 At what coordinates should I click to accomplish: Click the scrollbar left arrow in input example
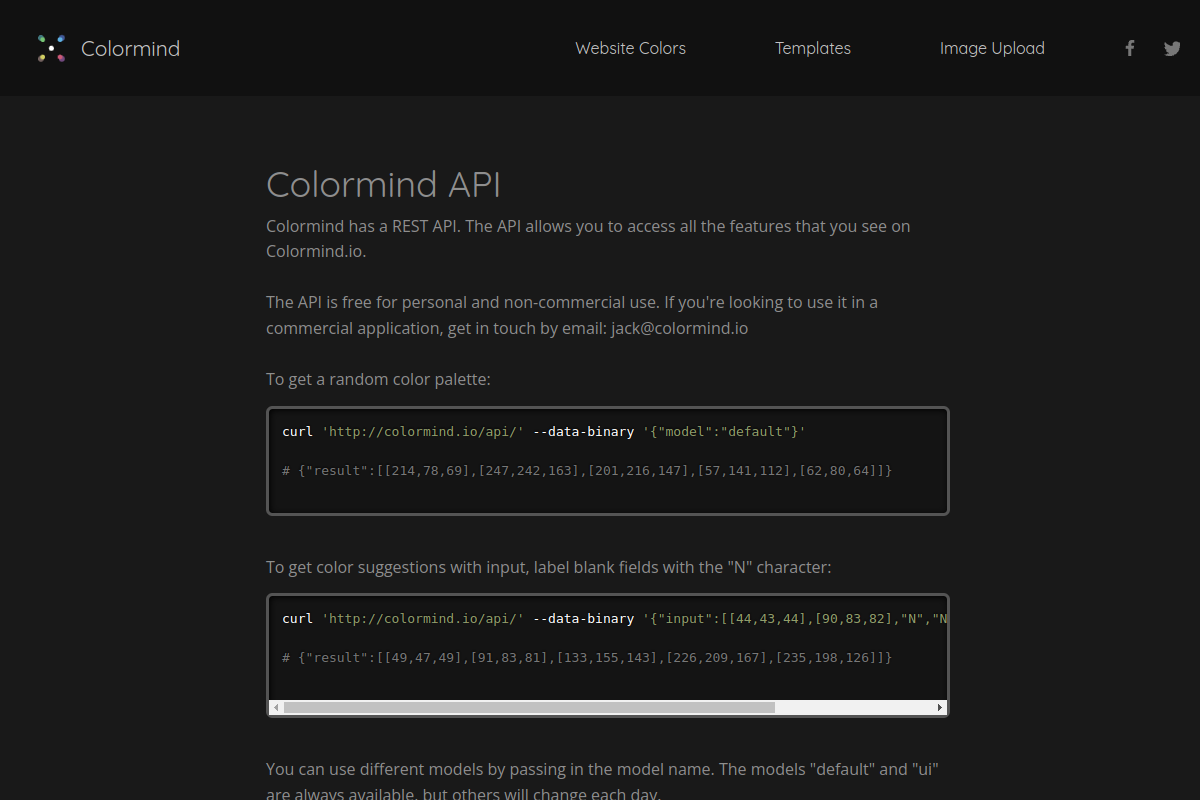click(x=277, y=707)
